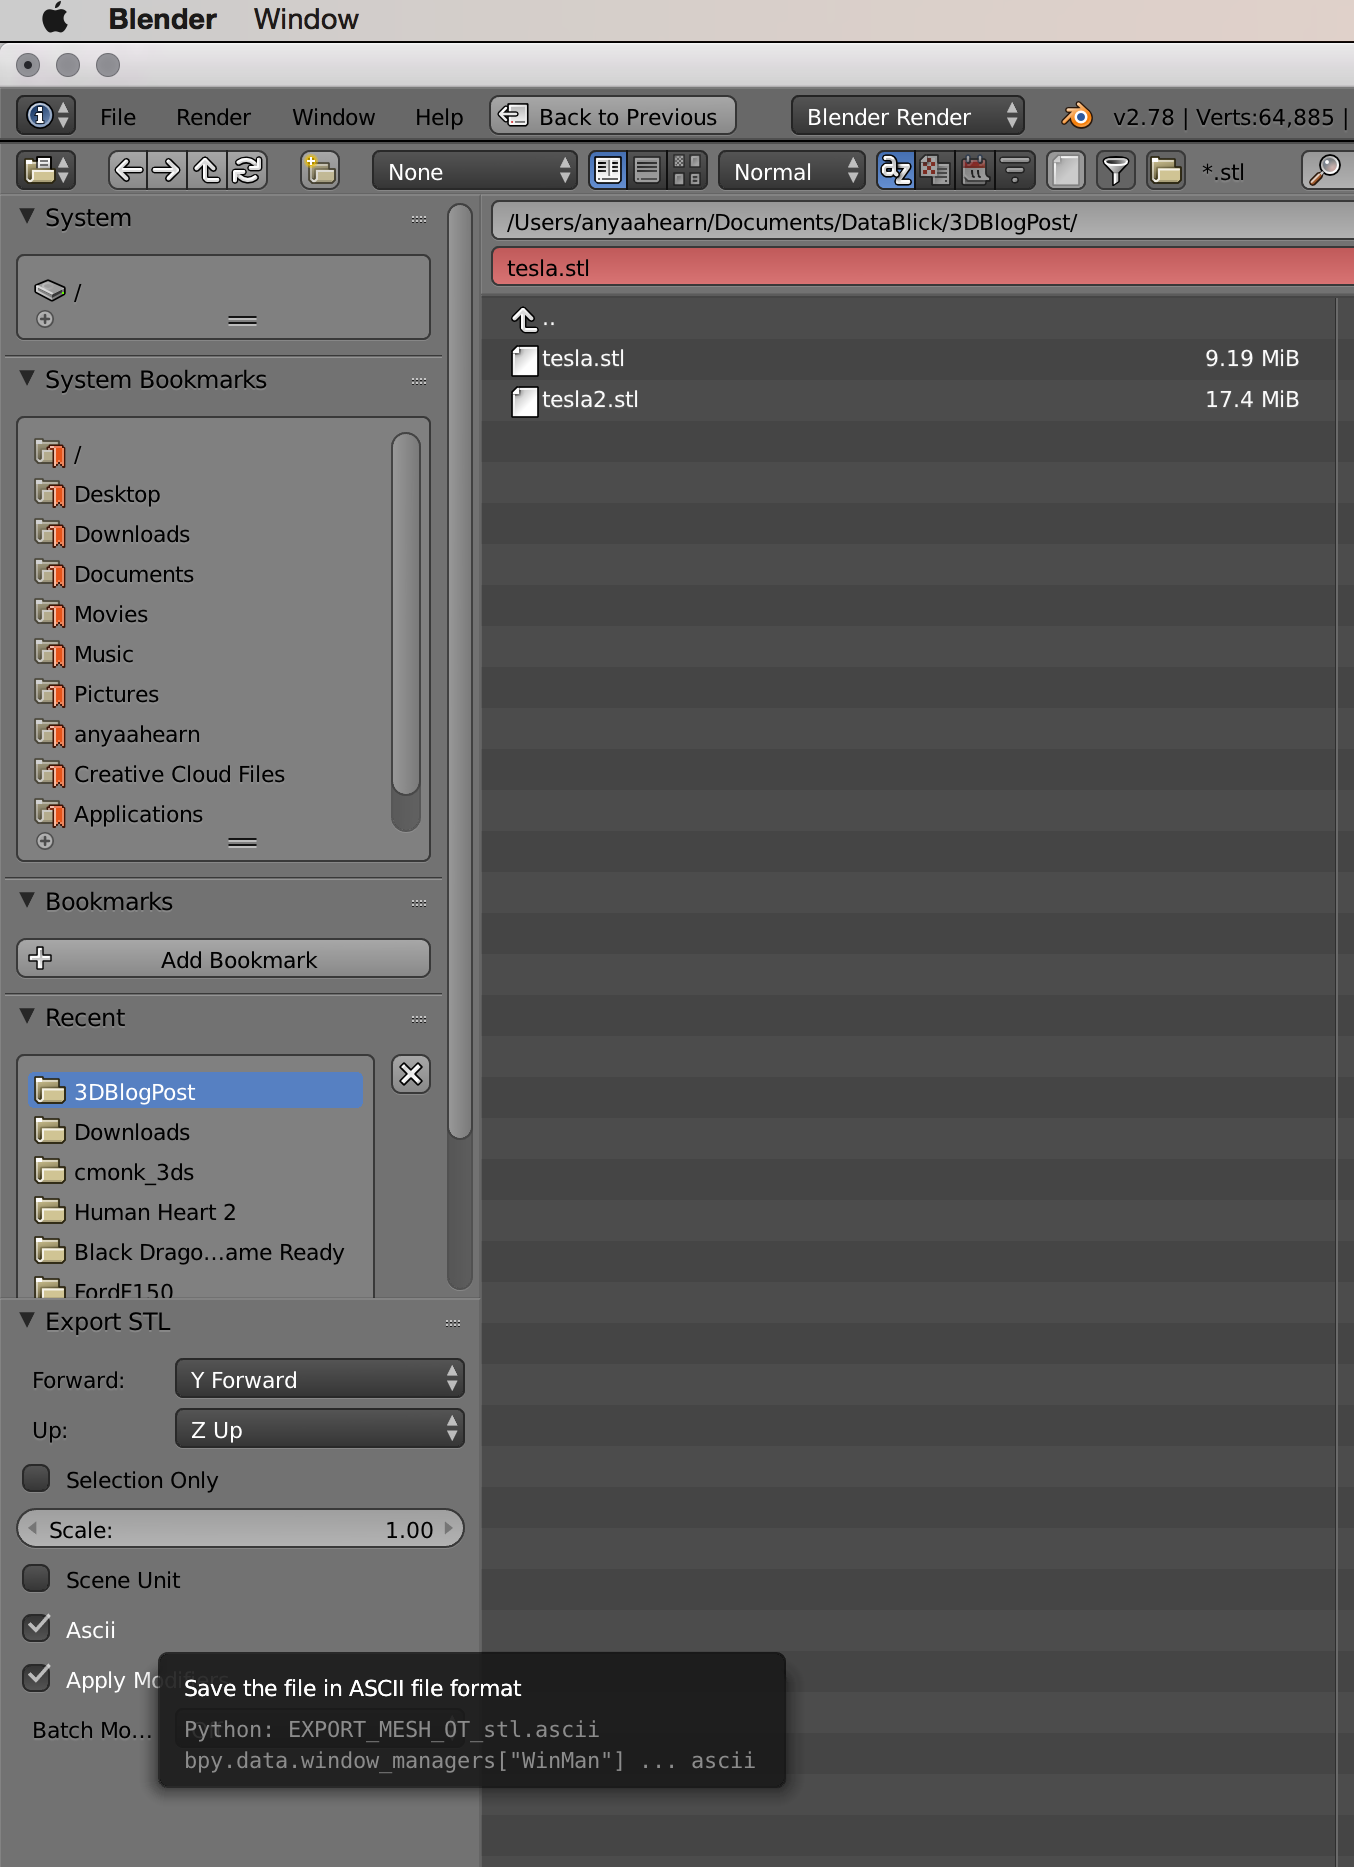
Task: Open the Help menu
Action: point(439,117)
